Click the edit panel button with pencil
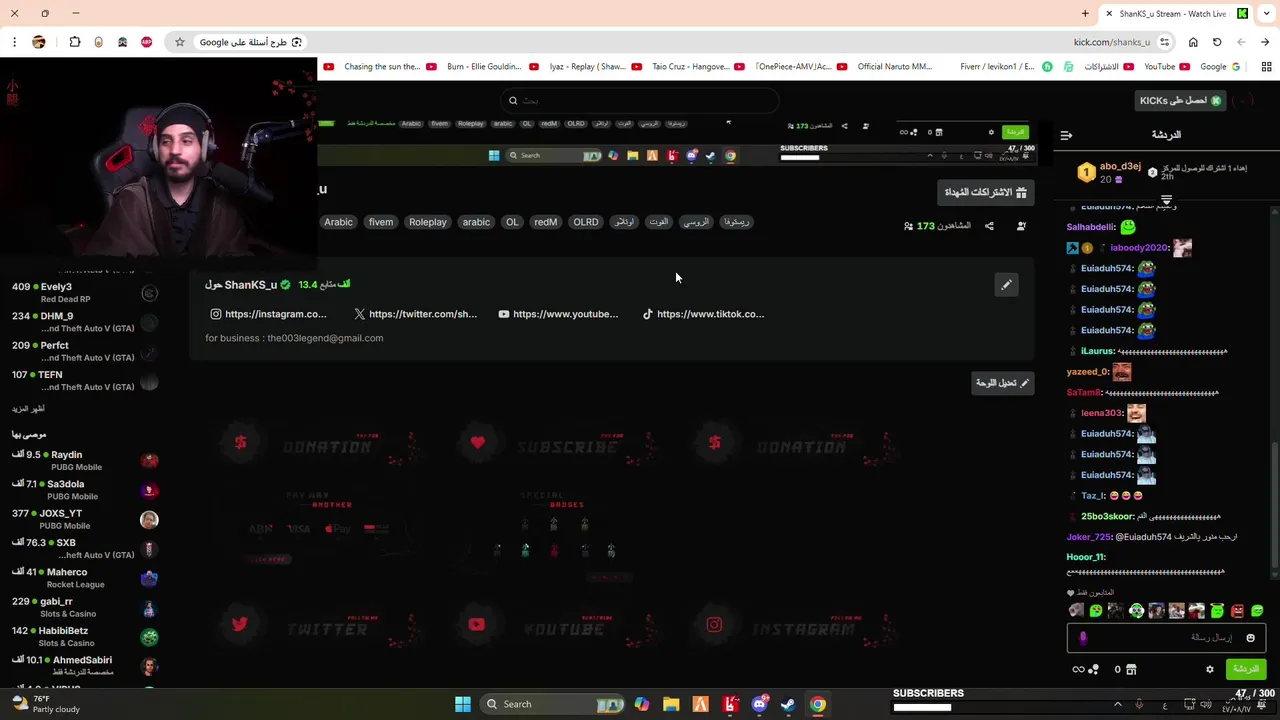This screenshot has width=1280, height=720. tap(1002, 383)
